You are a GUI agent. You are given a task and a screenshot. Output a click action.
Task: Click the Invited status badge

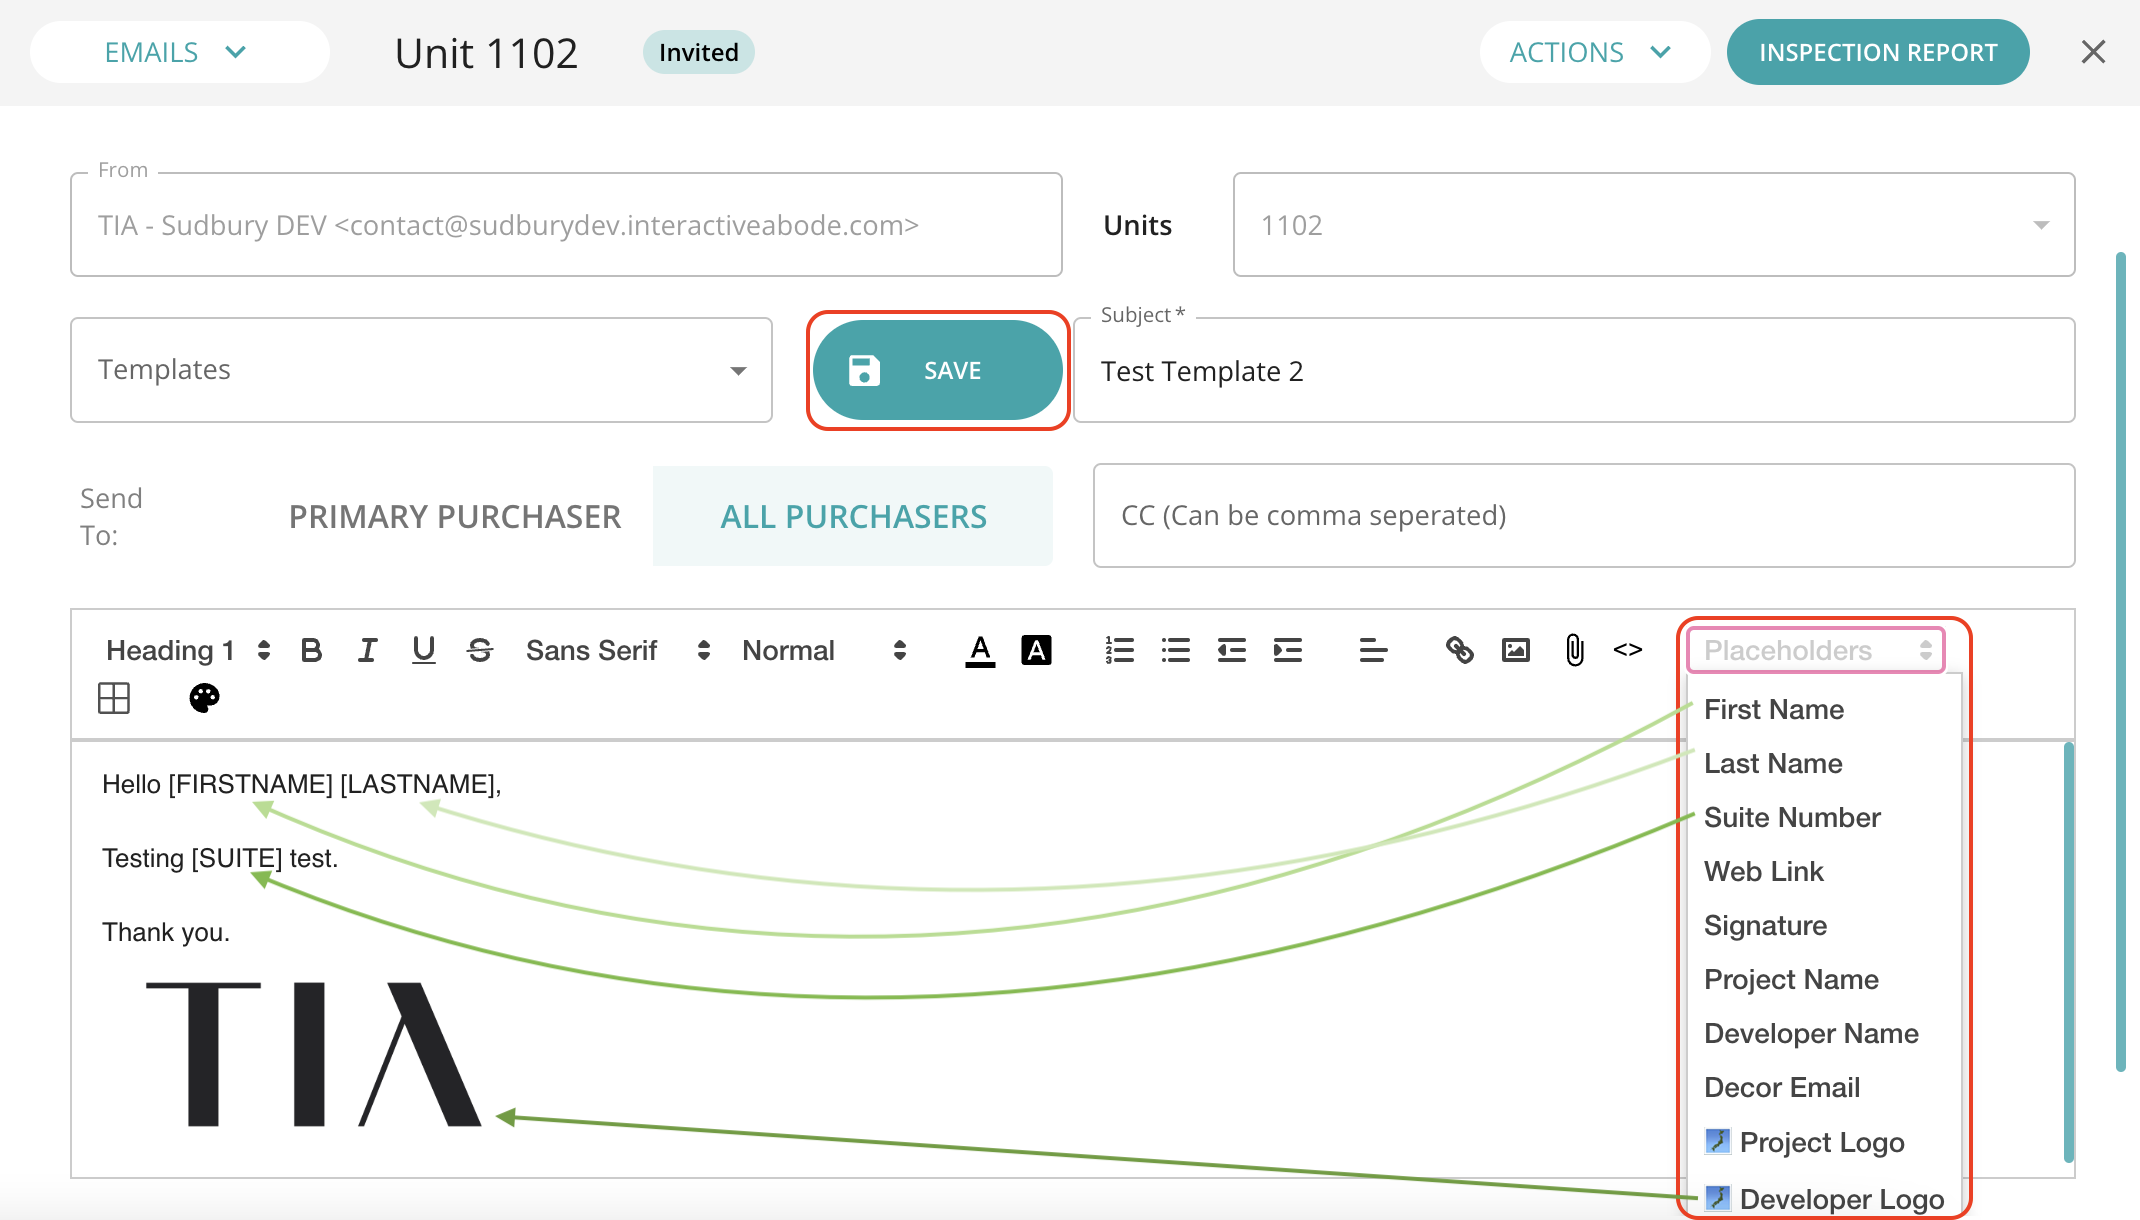coord(698,52)
